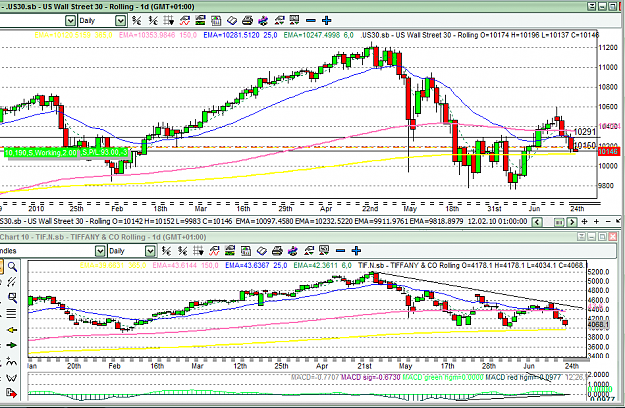Screen dimensions: 625x408
Task: Click the MACD sig value label
Action: (370, 377)
